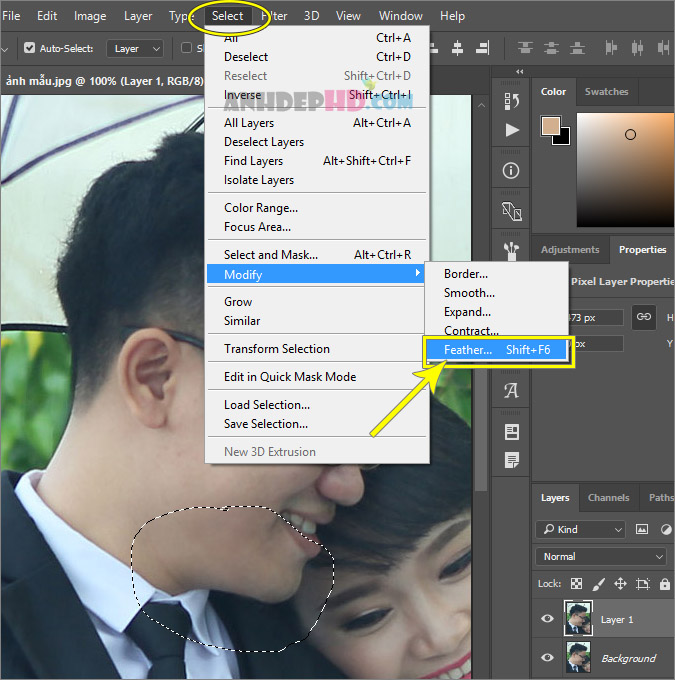Choose Select and Mask option
The height and width of the screenshot is (680, 675).
click(317, 255)
